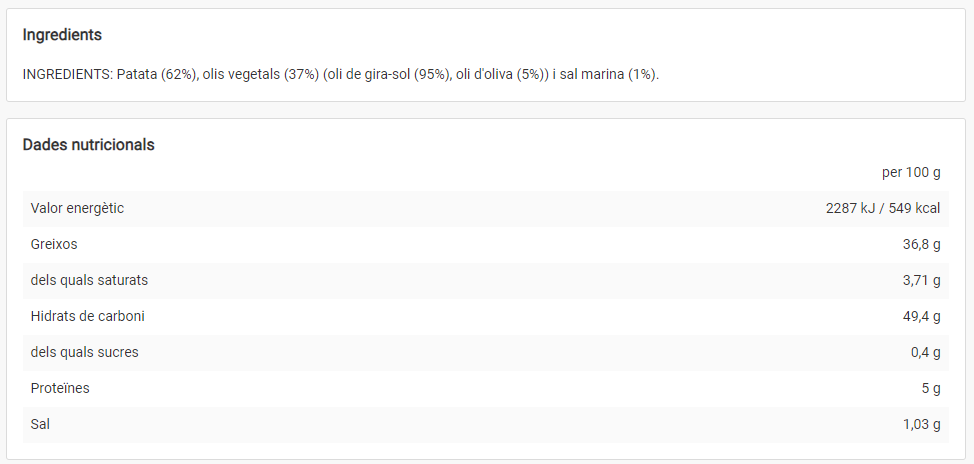Screen dimensions: 974x464
Task: Click the 3,71 g saturates value
Action: 921,280
